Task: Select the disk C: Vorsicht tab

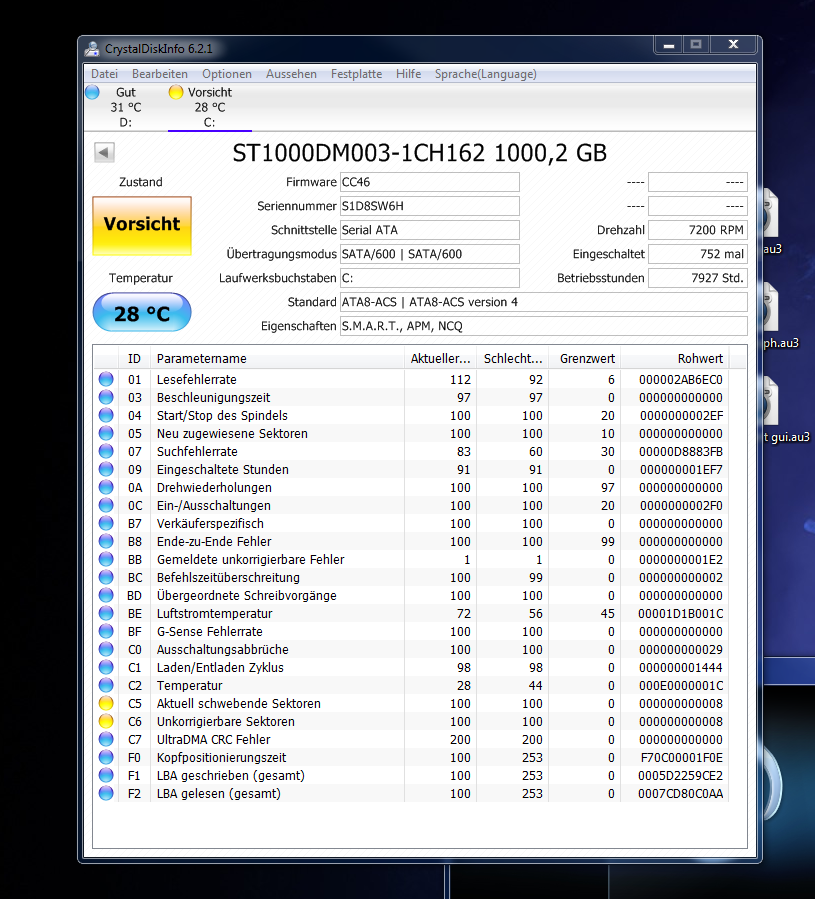Action: click(x=209, y=107)
